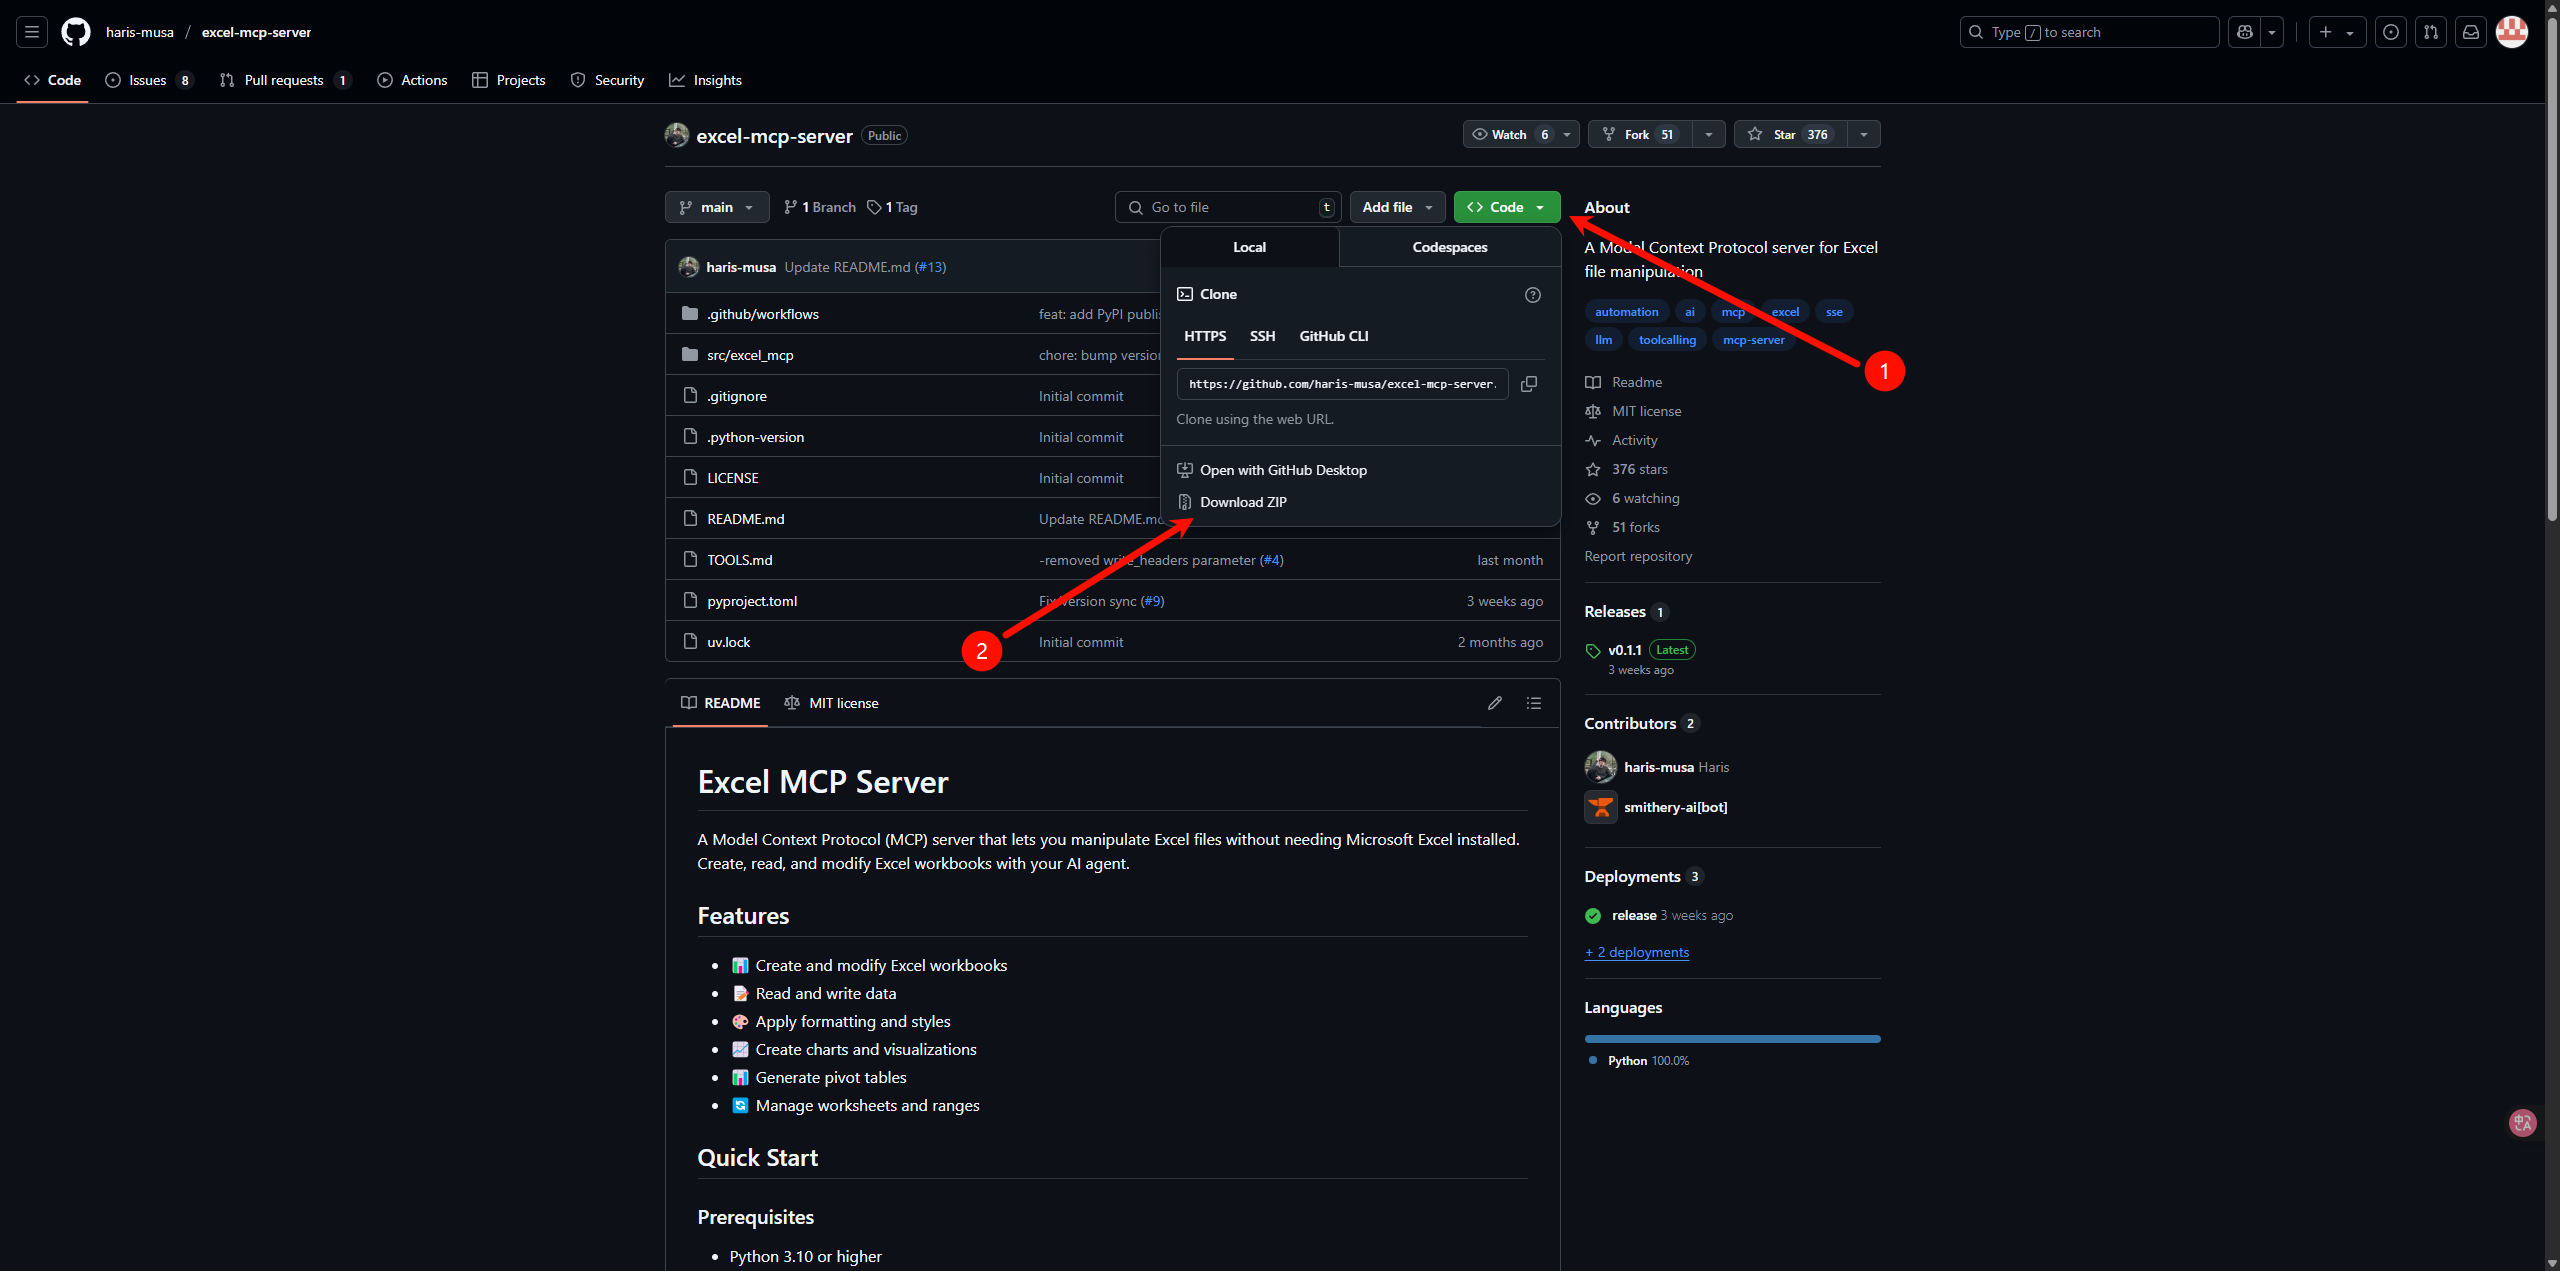Image resolution: width=2560 pixels, height=1271 pixels.
Task: Switch to Codespaces tab in Code popup
Action: pos(1450,247)
